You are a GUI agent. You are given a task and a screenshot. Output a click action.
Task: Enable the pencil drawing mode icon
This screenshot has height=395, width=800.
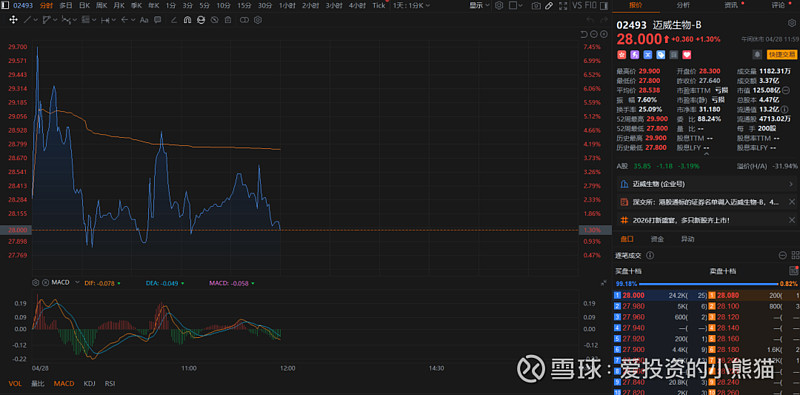point(549,6)
